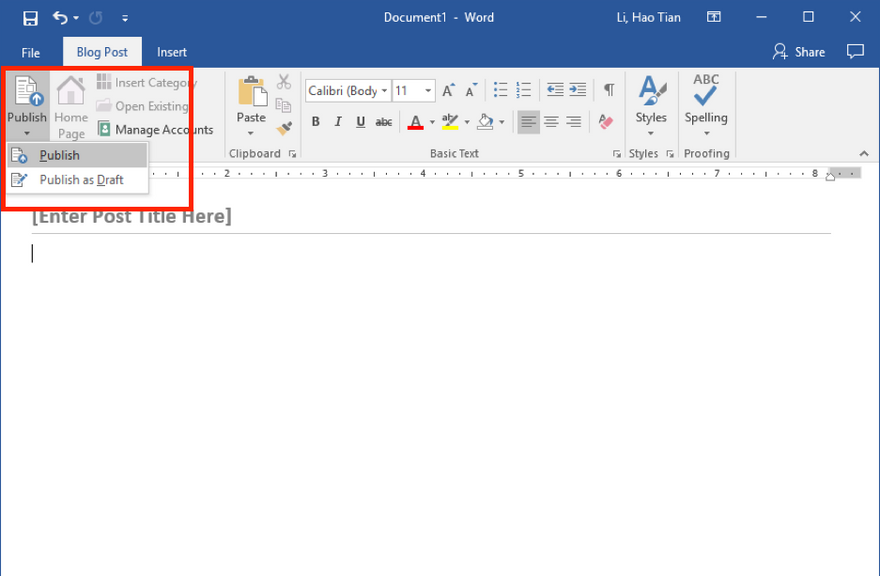Image resolution: width=880 pixels, height=576 pixels.
Task: Click the Cut scissors icon
Action: click(x=284, y=82)
